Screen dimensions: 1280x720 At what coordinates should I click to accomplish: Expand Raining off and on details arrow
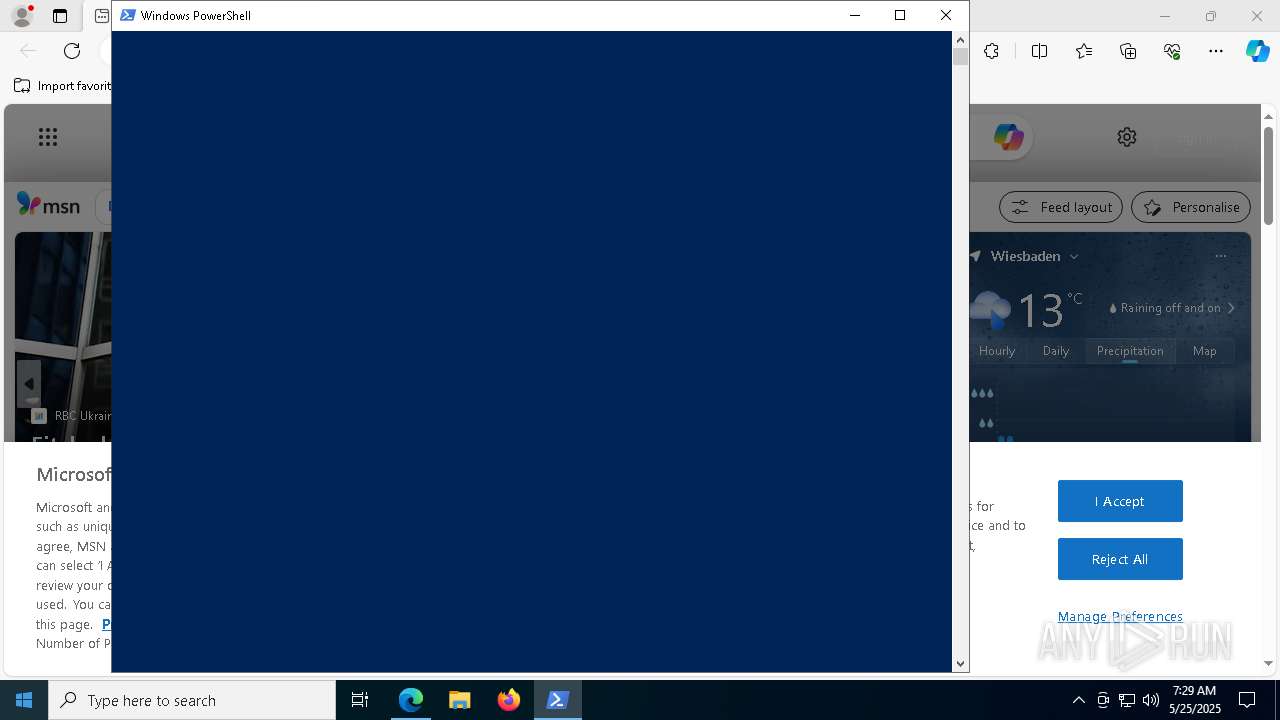[x=1231, y=308]
